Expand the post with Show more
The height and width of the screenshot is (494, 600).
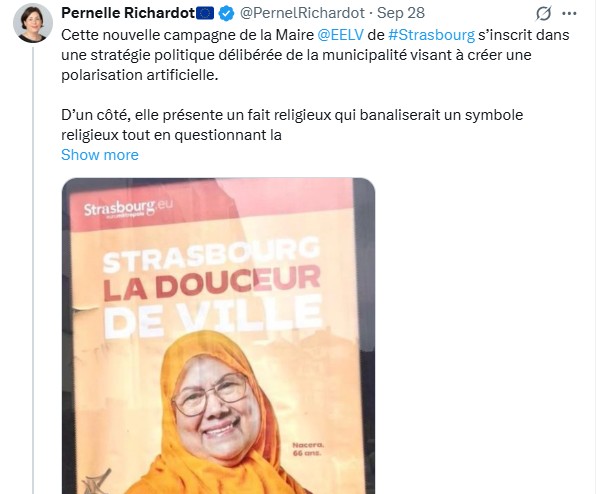99,155
